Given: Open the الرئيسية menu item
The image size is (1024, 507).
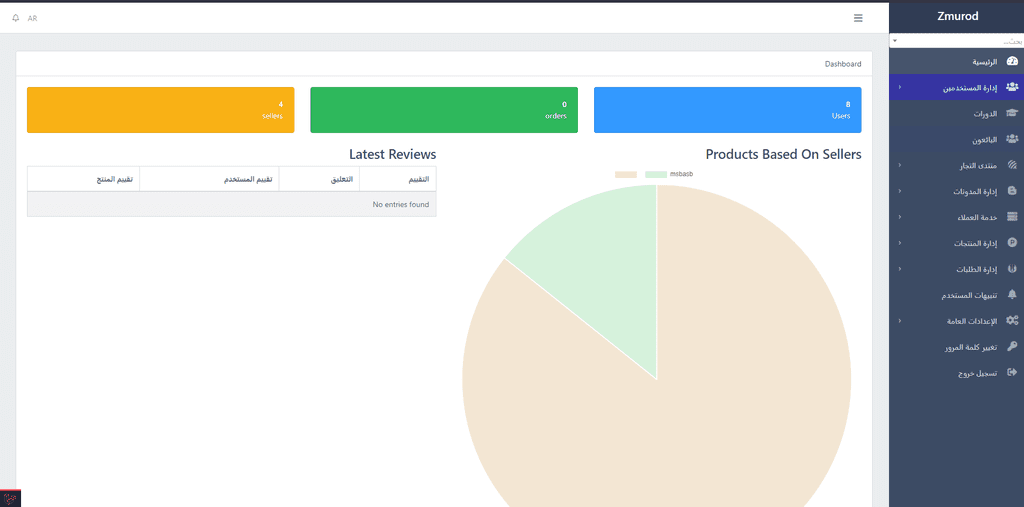Looking at the screenshot, I should click(x=956, y=61).
